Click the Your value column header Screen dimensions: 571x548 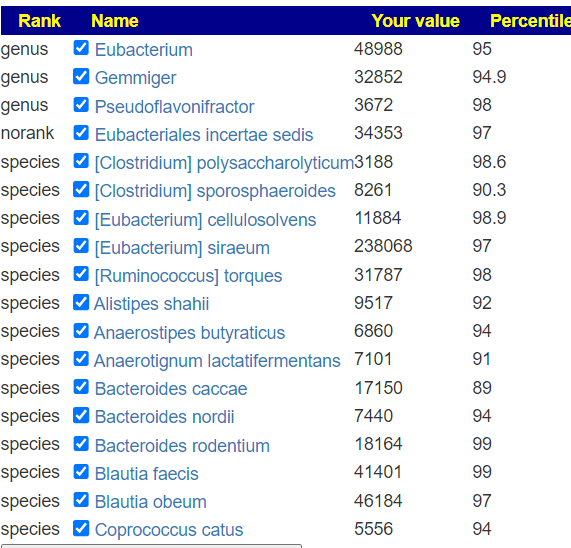(416, 21)
